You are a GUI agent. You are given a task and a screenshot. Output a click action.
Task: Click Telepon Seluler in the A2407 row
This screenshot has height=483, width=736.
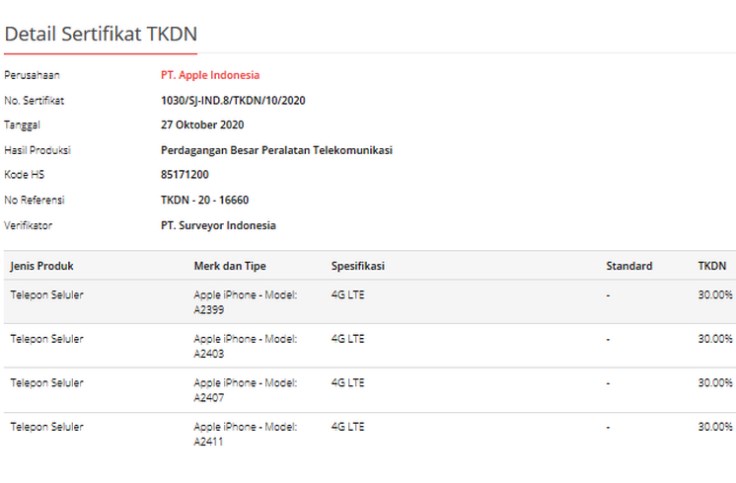47,383
